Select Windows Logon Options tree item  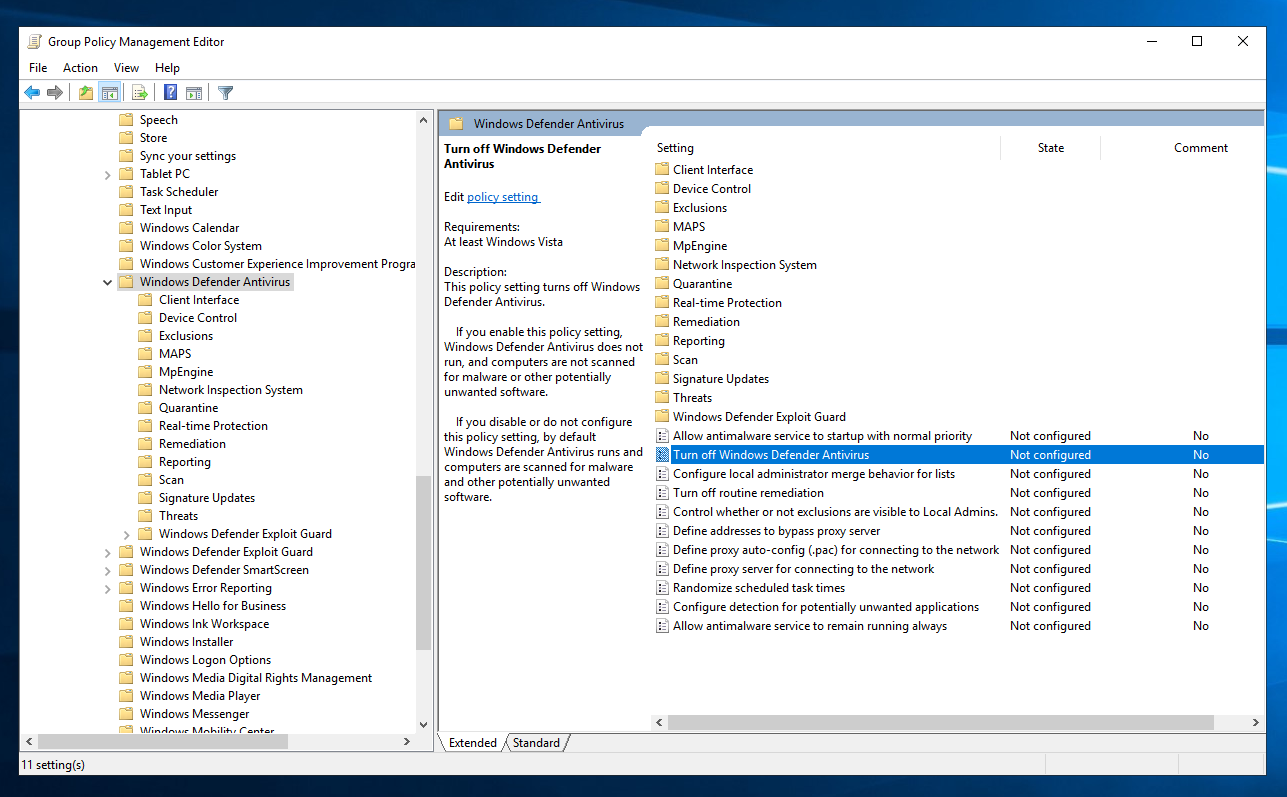click(205, 660)
